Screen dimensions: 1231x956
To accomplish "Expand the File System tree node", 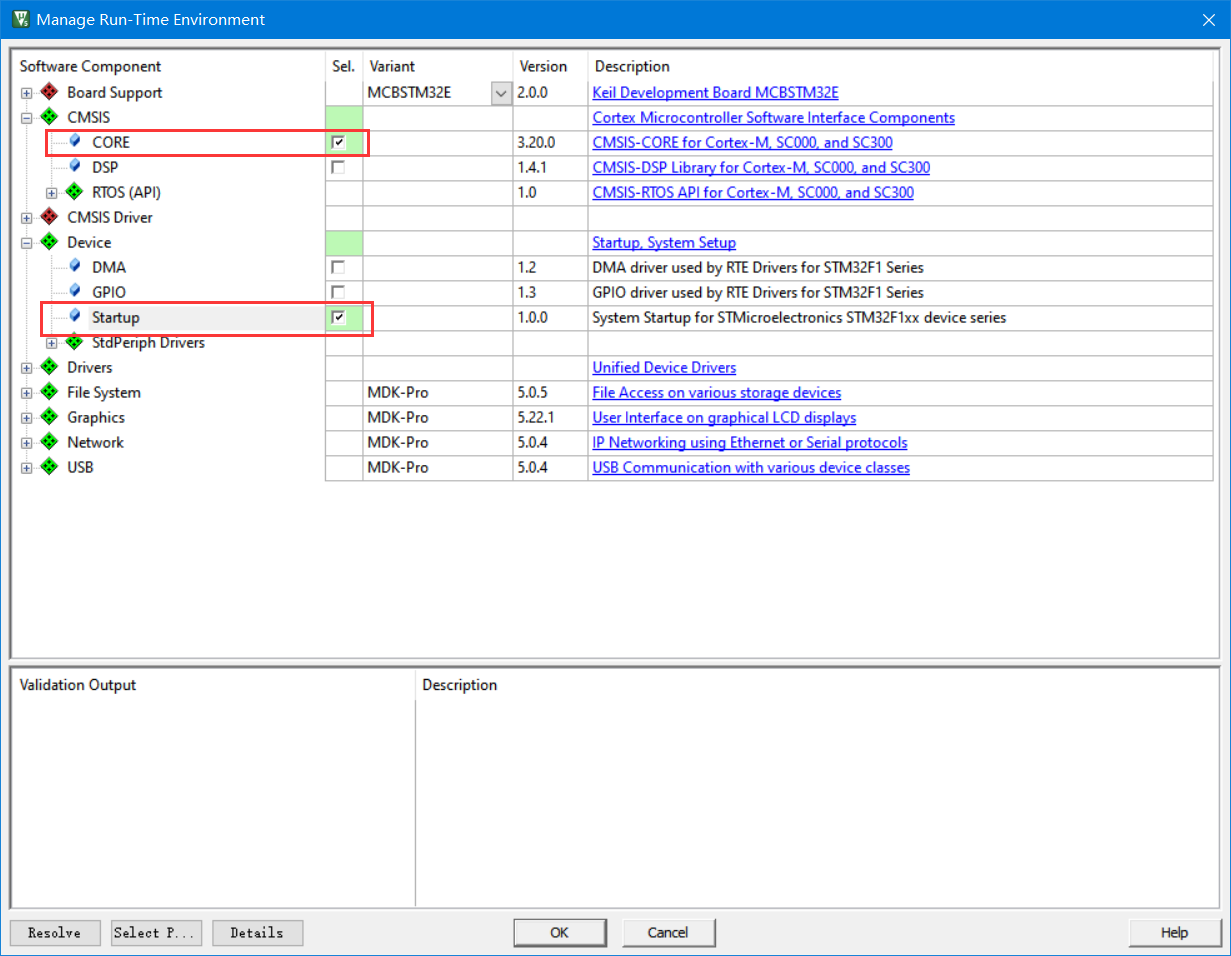I will (x=27, y=392).
